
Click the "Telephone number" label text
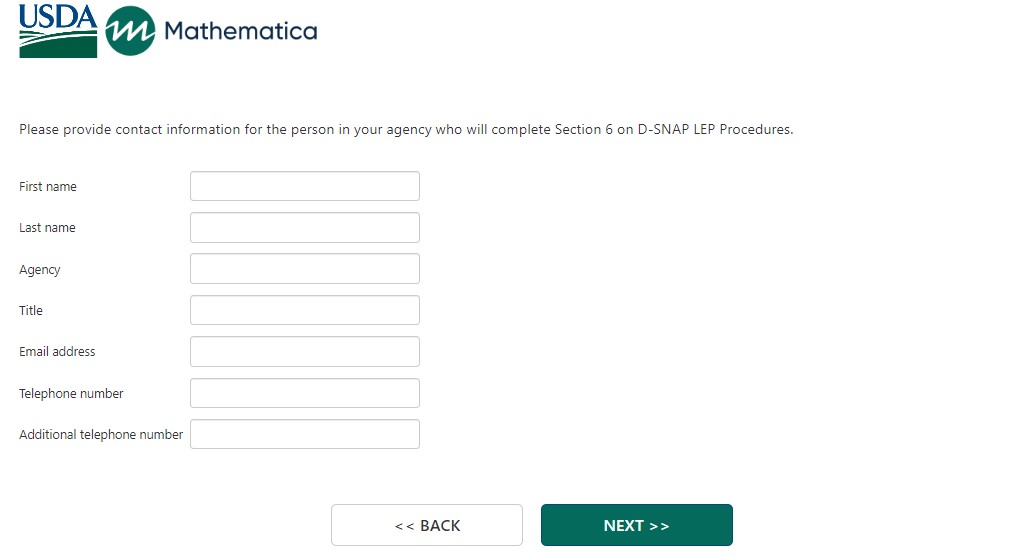pos(71,394)
